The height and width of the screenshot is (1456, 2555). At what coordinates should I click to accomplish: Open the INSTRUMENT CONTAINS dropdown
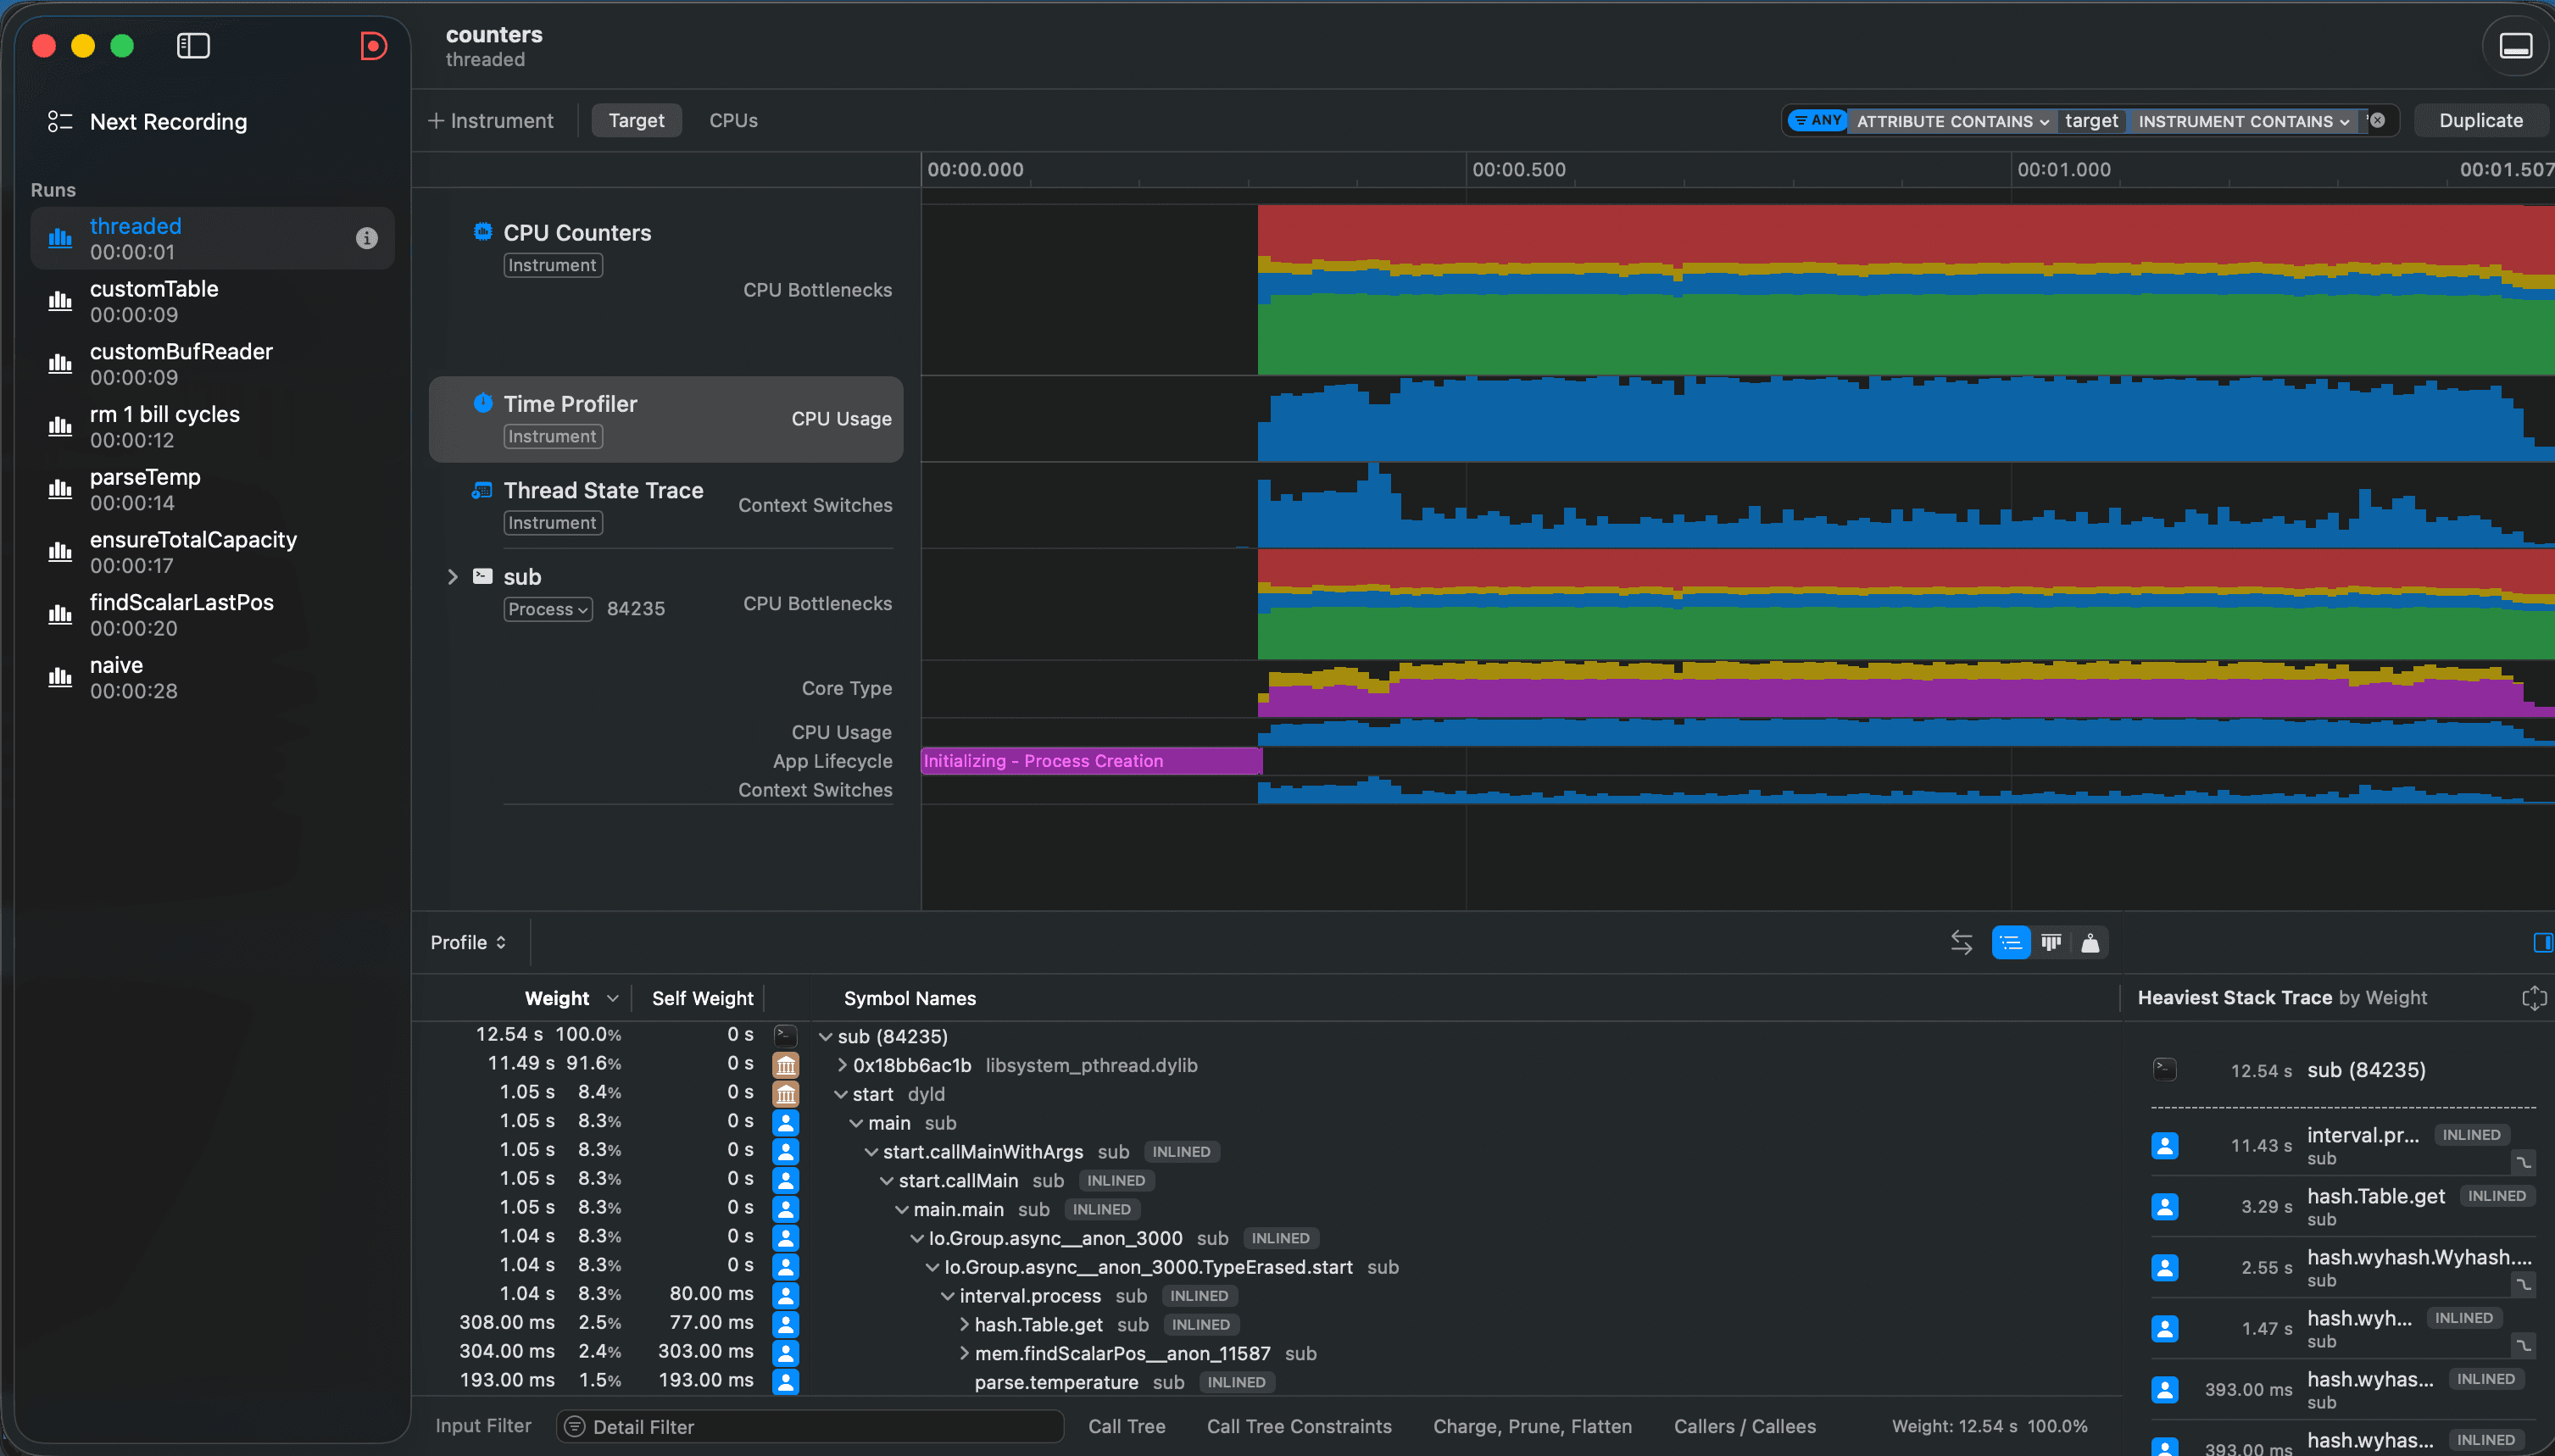pos(2243,121)
